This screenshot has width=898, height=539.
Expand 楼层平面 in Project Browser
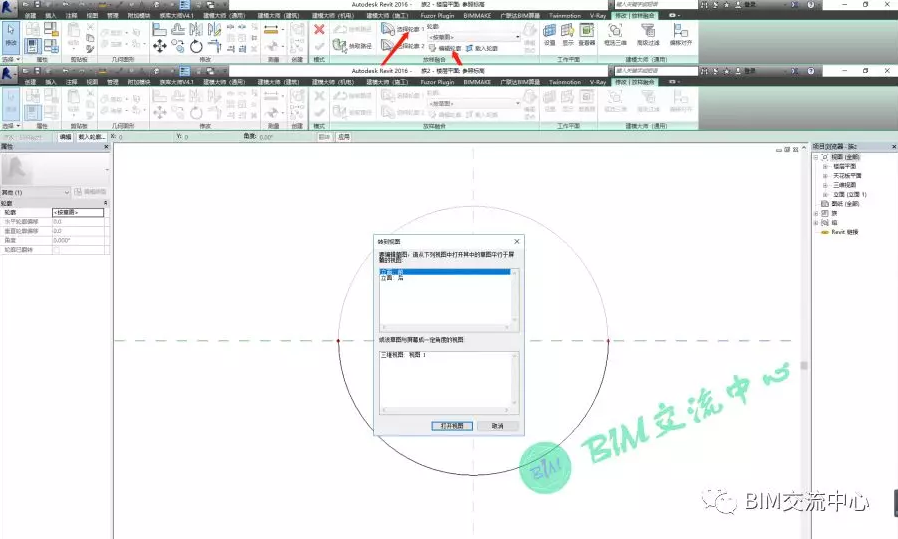825,167
